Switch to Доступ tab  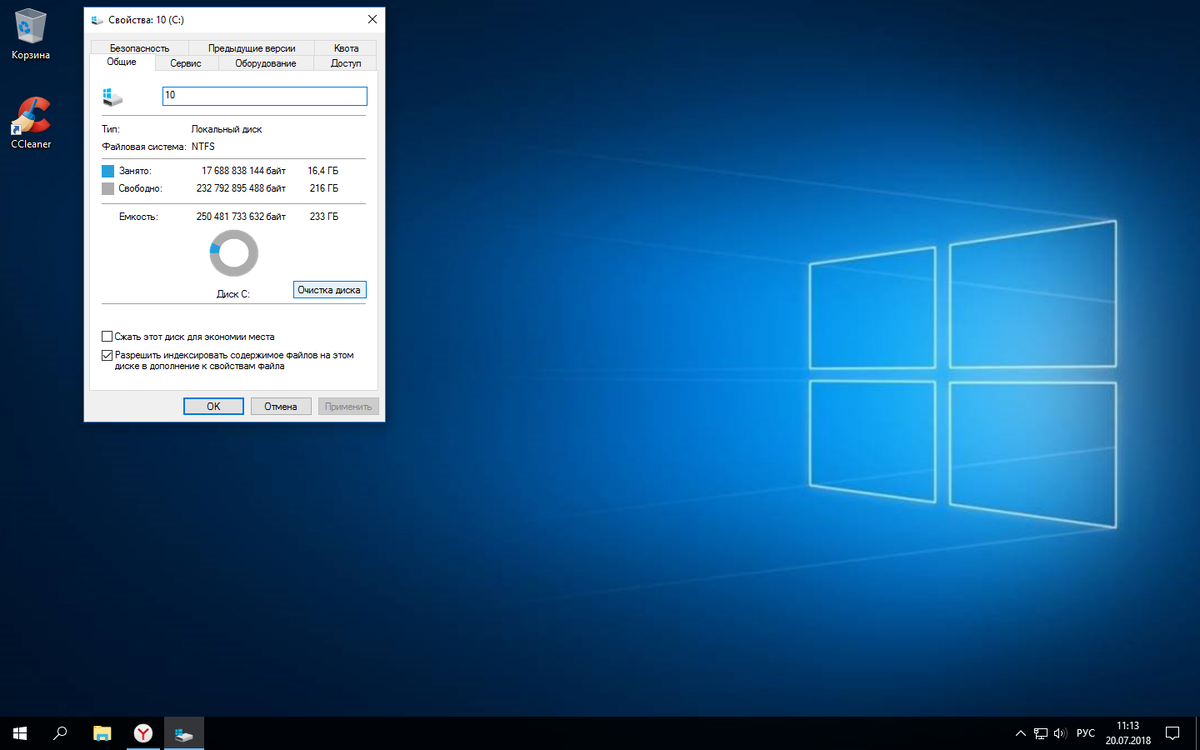[x=346, y=63]
